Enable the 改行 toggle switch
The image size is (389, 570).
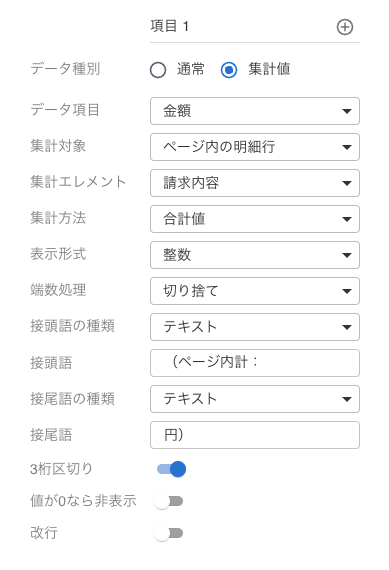click(x=168, y=533)
